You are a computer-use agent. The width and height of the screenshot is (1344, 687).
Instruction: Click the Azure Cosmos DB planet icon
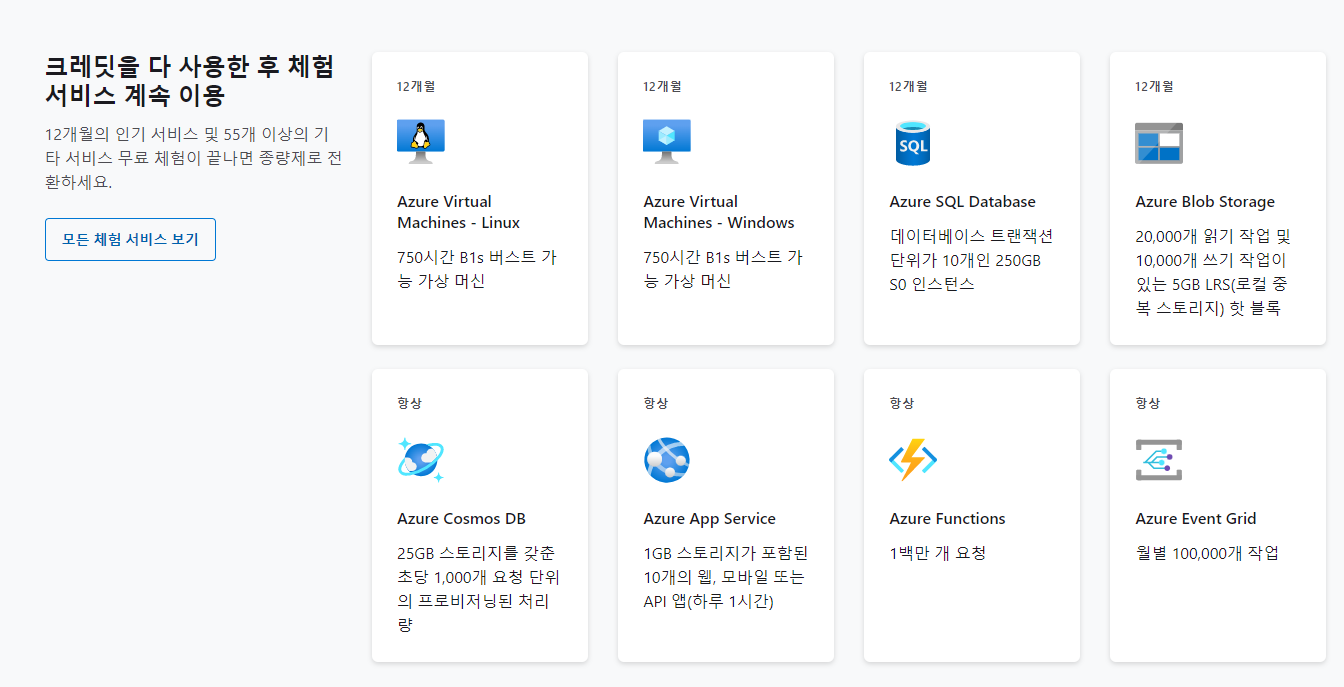[x=421, y=460]
